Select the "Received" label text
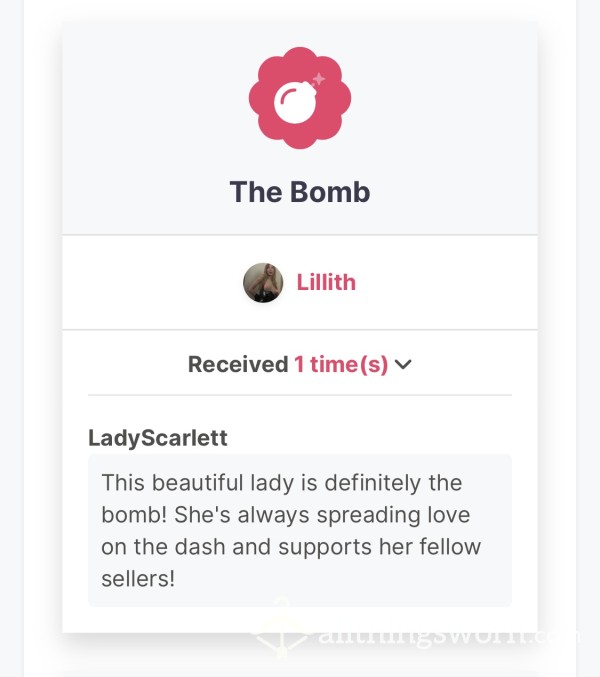The width and height of the screenshot is (600, 677). pos(238,364)
